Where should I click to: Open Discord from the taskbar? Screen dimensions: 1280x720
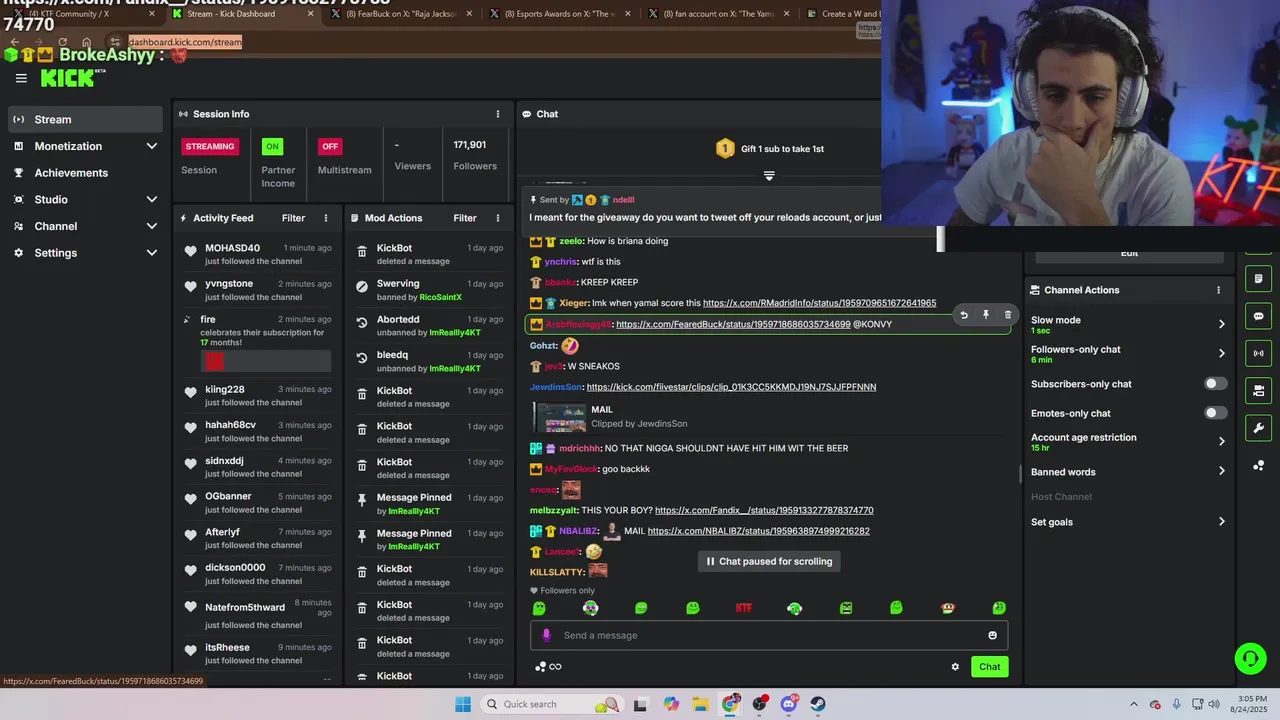tap(789, 704)
